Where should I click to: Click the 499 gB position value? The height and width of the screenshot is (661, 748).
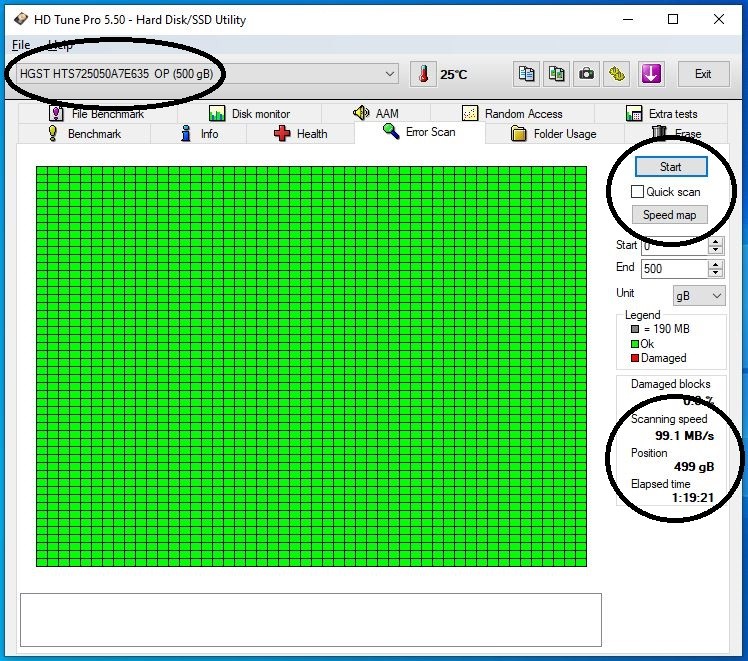point(694,466)
